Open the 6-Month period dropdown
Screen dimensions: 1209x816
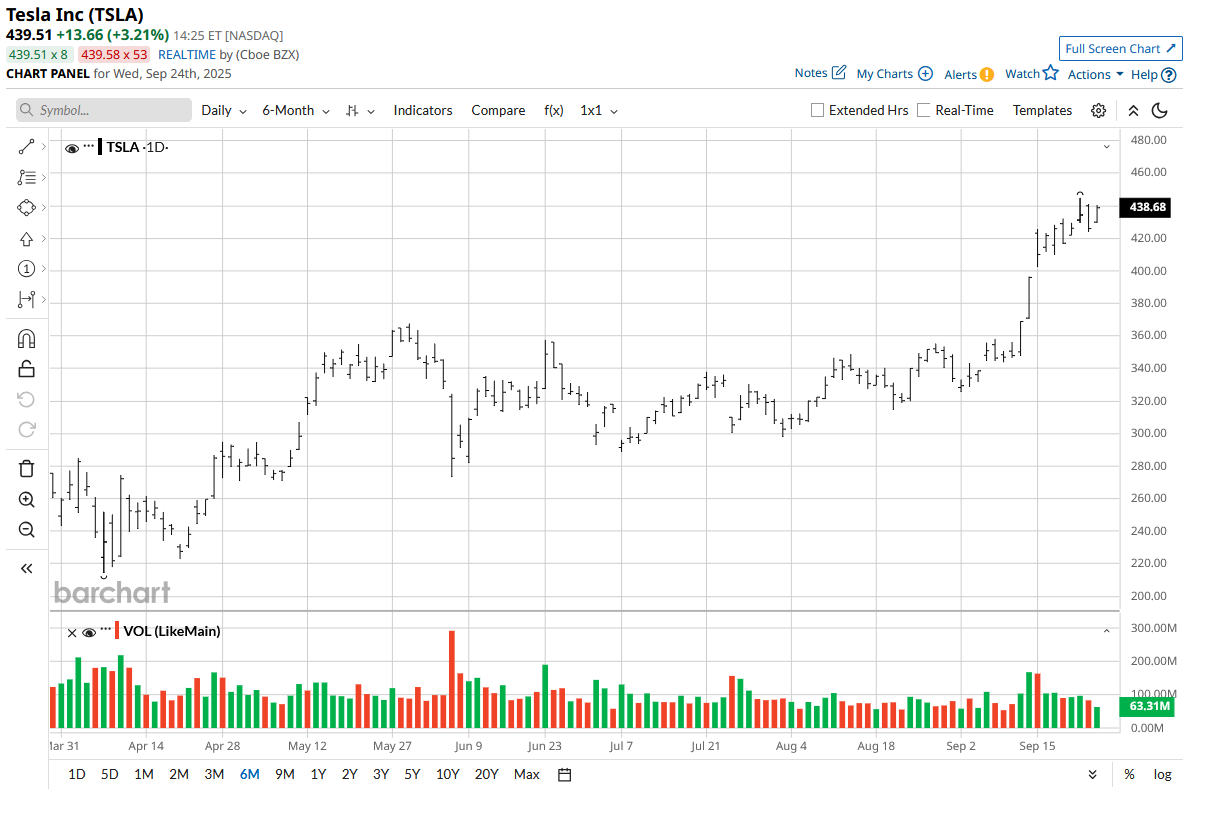click(x=297, y=110)
